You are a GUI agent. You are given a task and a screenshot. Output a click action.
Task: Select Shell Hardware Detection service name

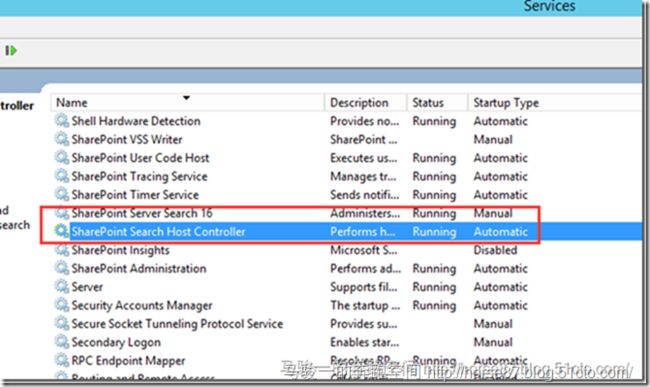[136, 121]
